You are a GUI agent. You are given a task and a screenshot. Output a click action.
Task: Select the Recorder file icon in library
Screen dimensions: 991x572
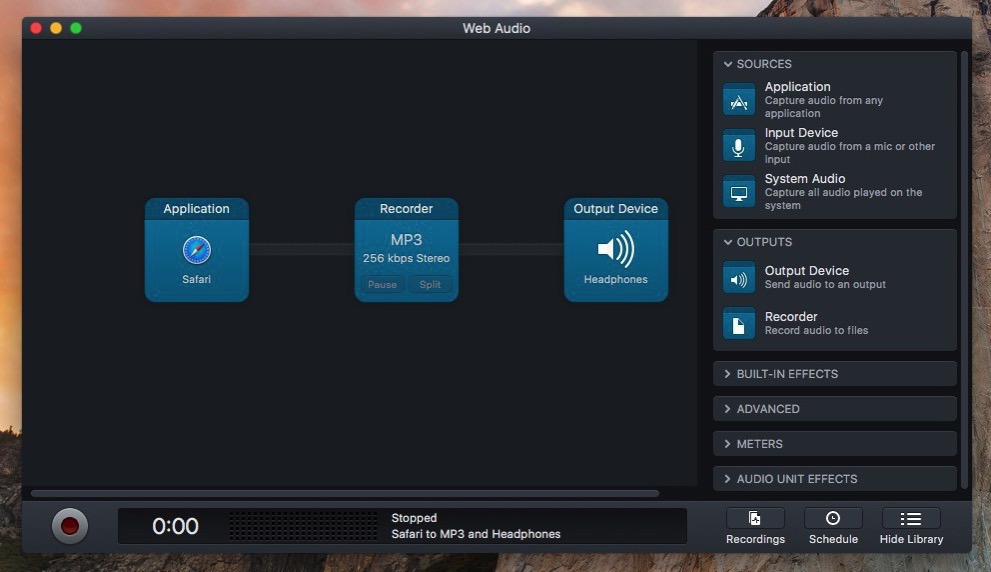tap(739, 324)
